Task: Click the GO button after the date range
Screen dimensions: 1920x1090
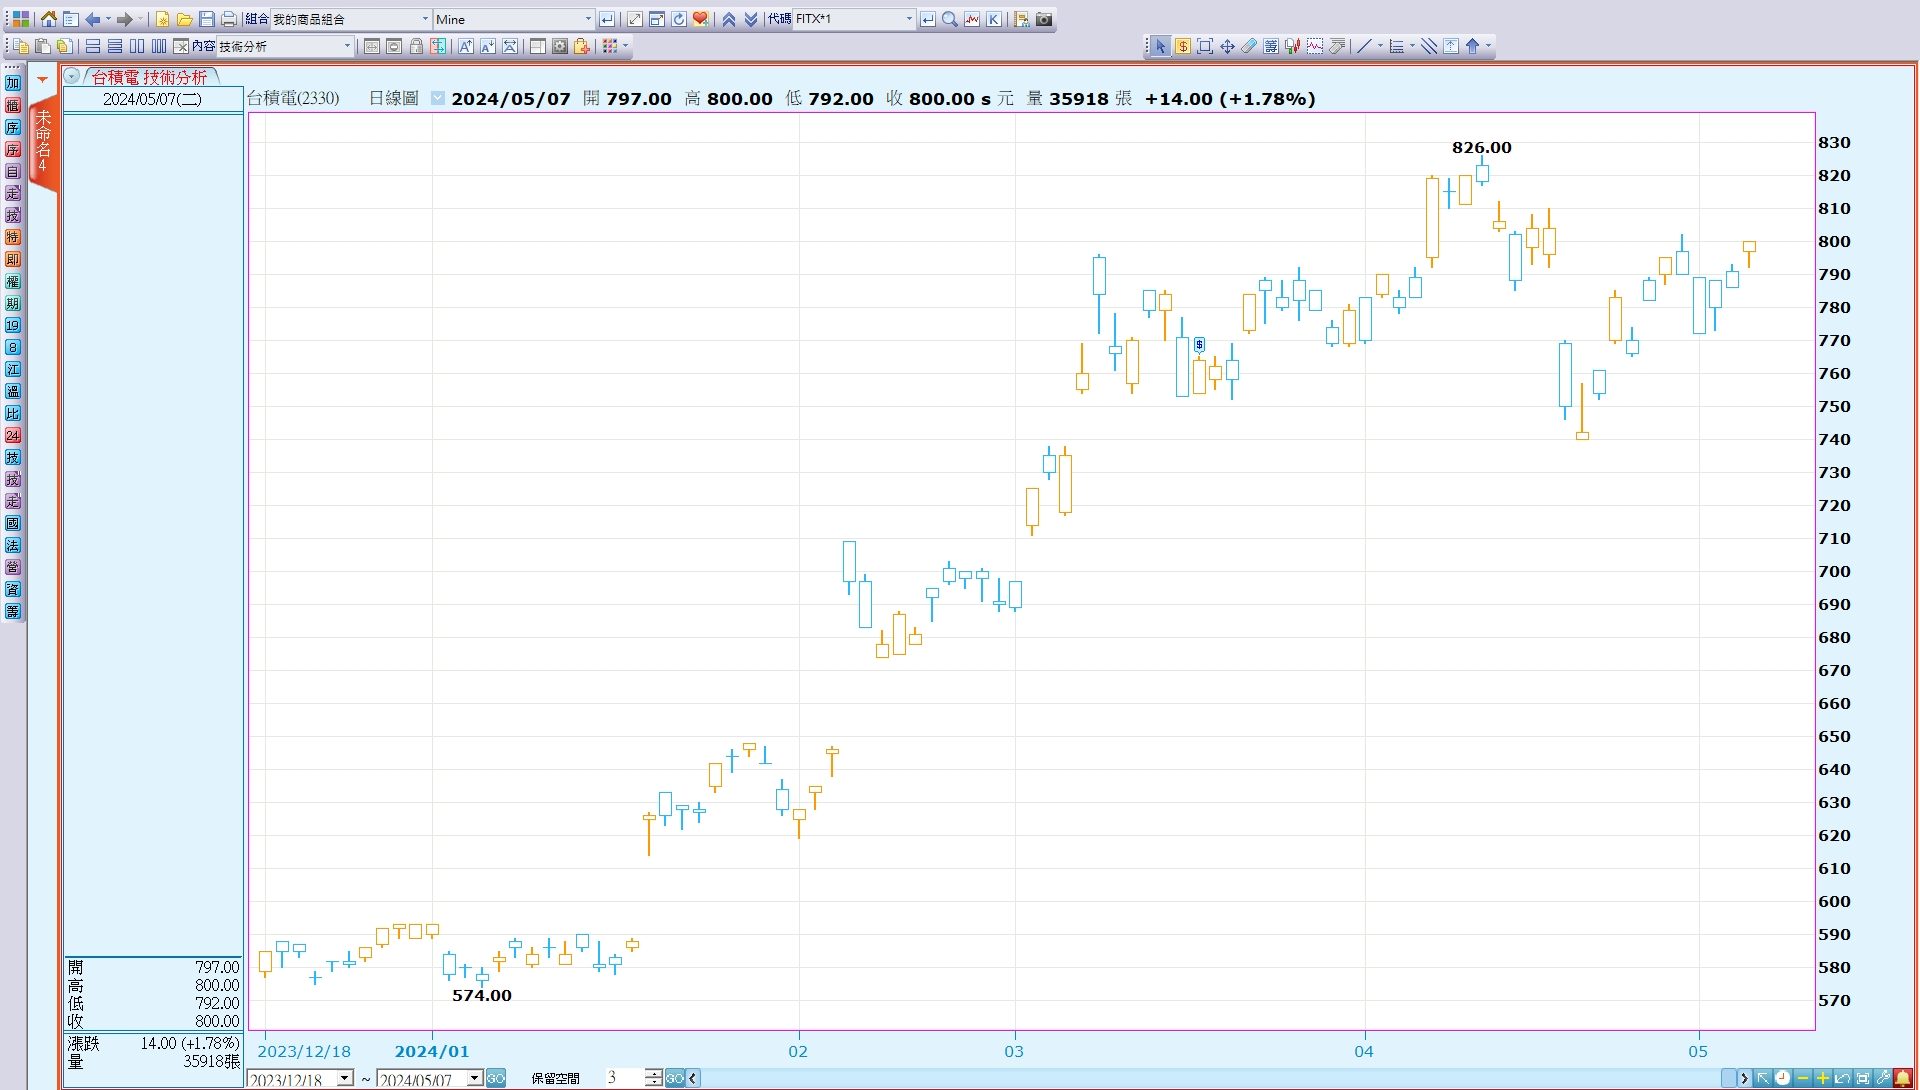Action: [496, 1079]
